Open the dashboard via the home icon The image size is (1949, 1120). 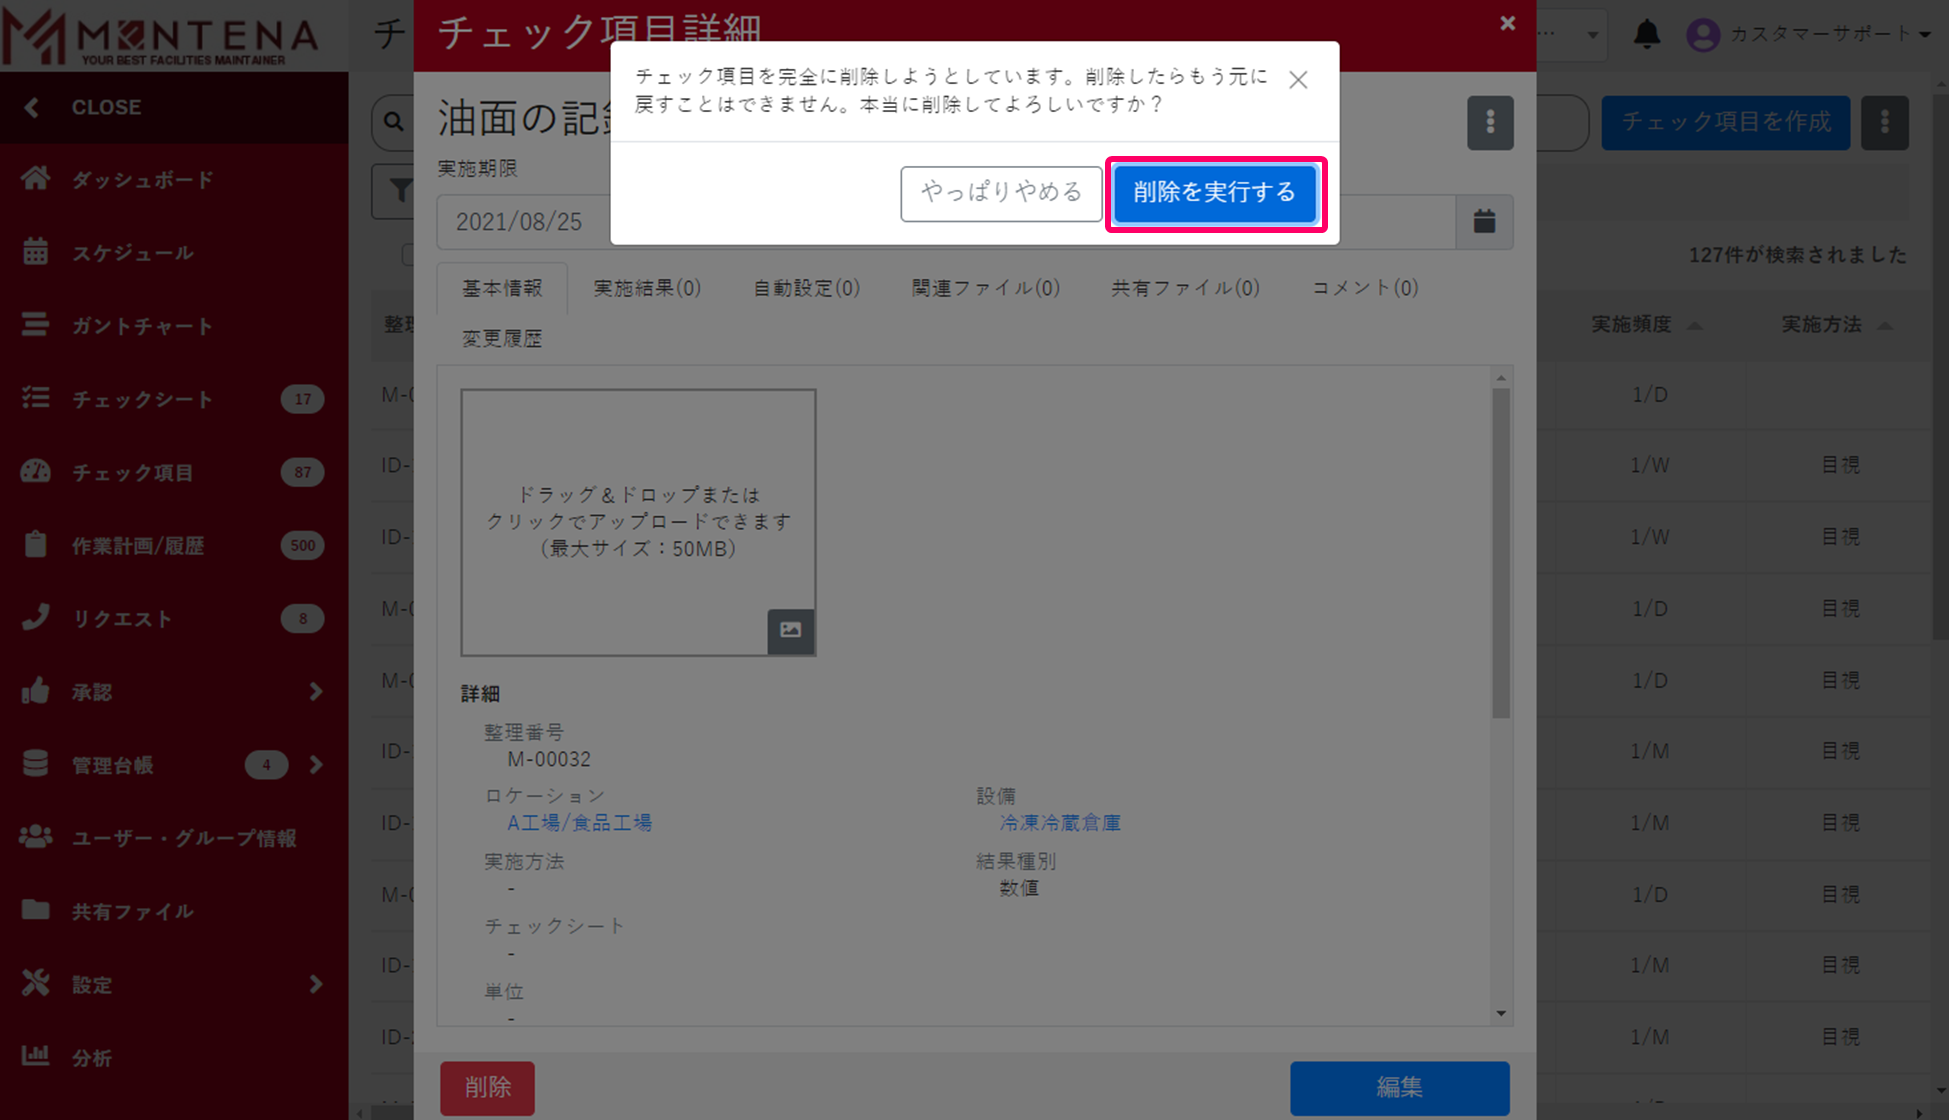(x=36, y=179)
